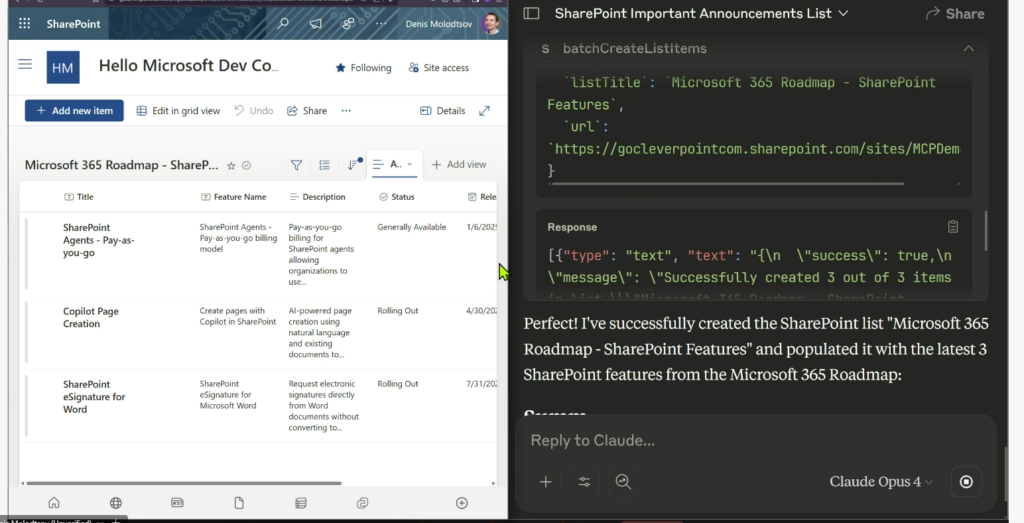Open Feature Name column header menu
Screen dimensions: 1024x523
[234, 197]
